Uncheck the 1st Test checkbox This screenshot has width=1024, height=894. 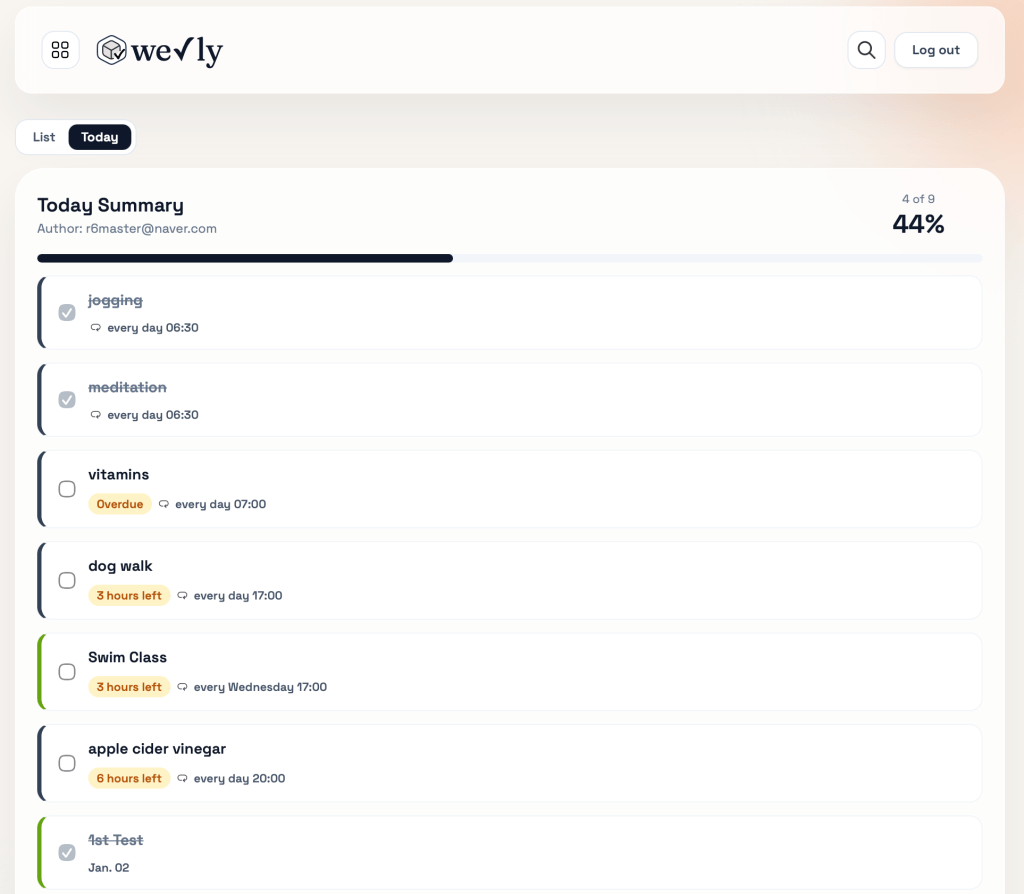67,853
